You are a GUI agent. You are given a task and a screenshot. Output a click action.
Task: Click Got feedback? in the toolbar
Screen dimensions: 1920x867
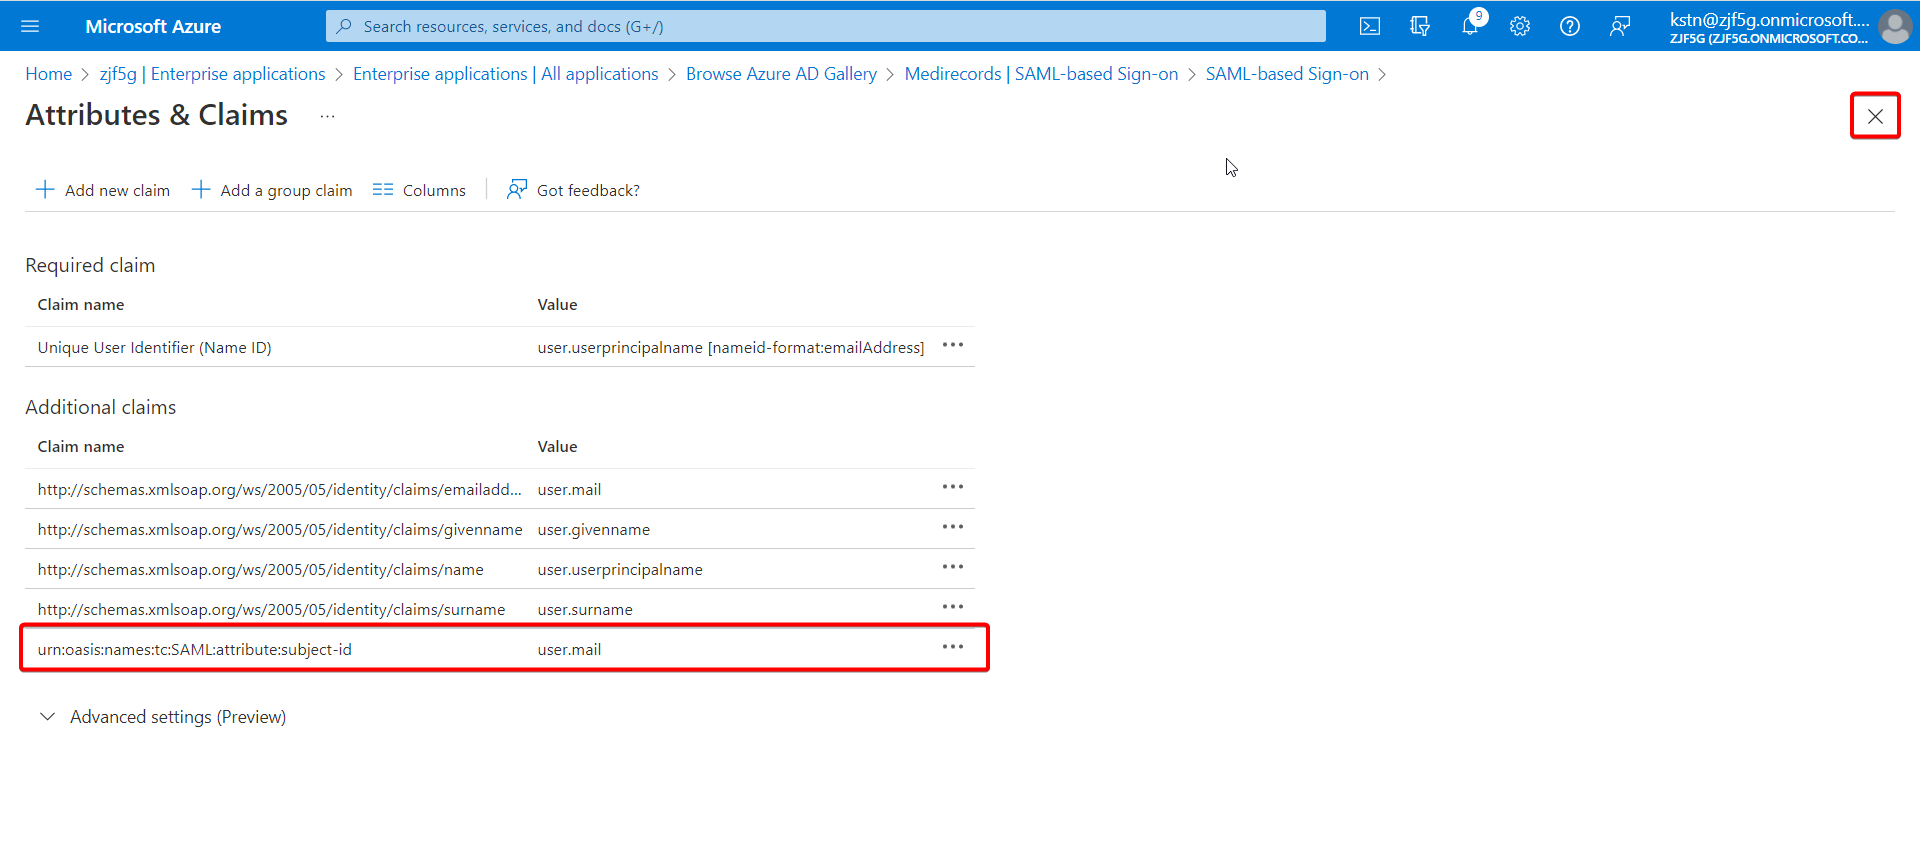pos(573,190)
